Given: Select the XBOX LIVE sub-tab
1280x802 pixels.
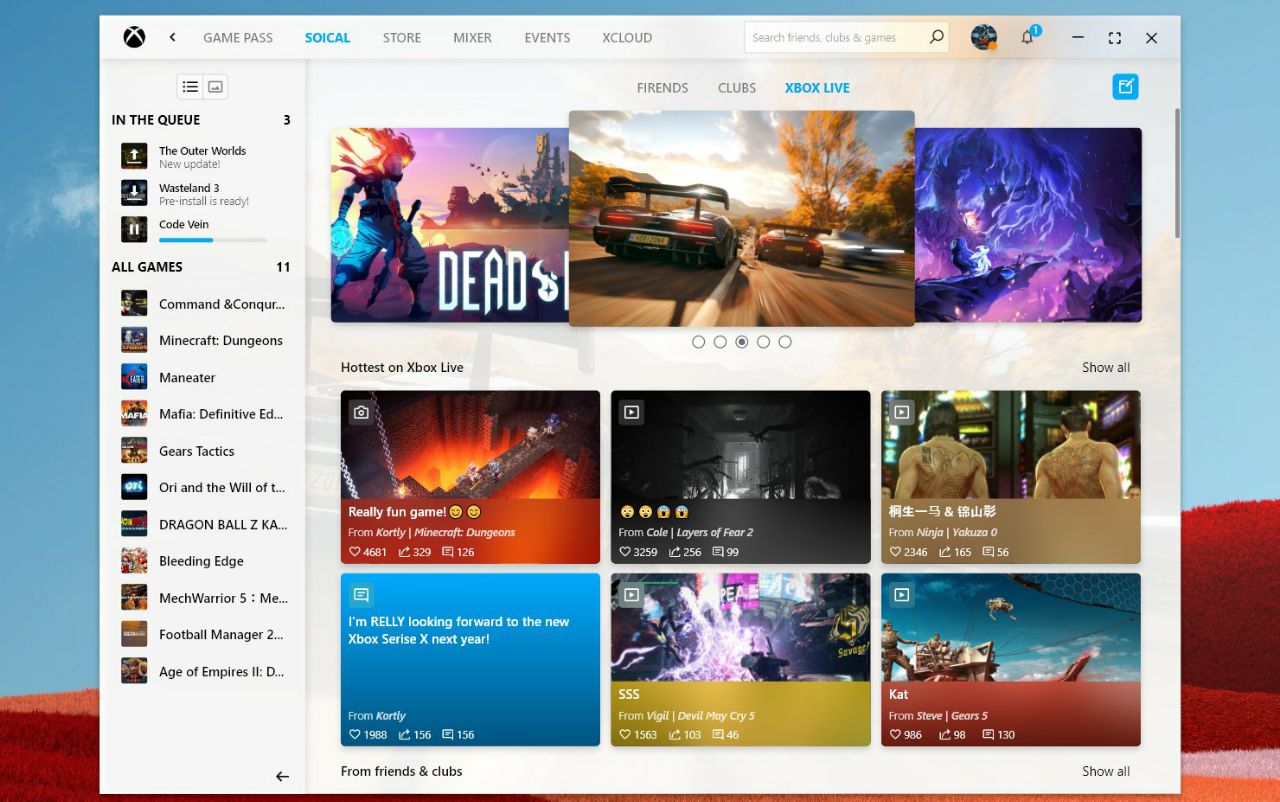Looking at the screenshot, I should [x=817, y=88].
